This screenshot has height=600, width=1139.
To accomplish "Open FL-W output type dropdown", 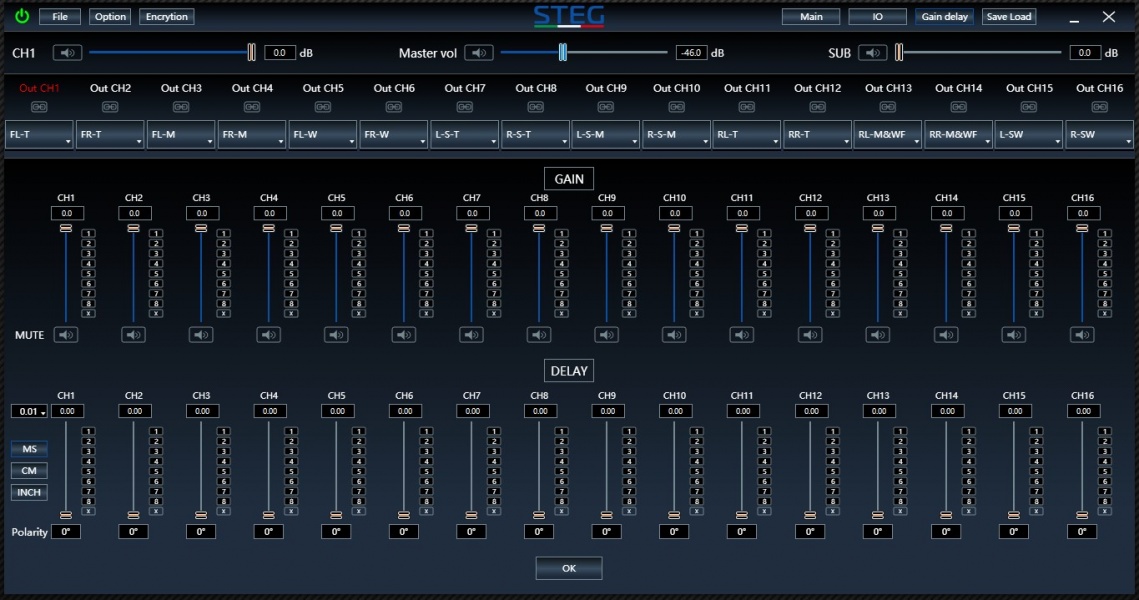I will [323, 134].
